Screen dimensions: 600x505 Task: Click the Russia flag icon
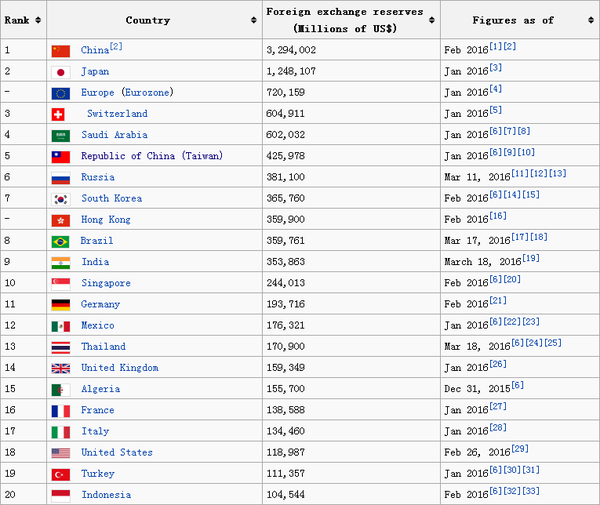point(61,178)
